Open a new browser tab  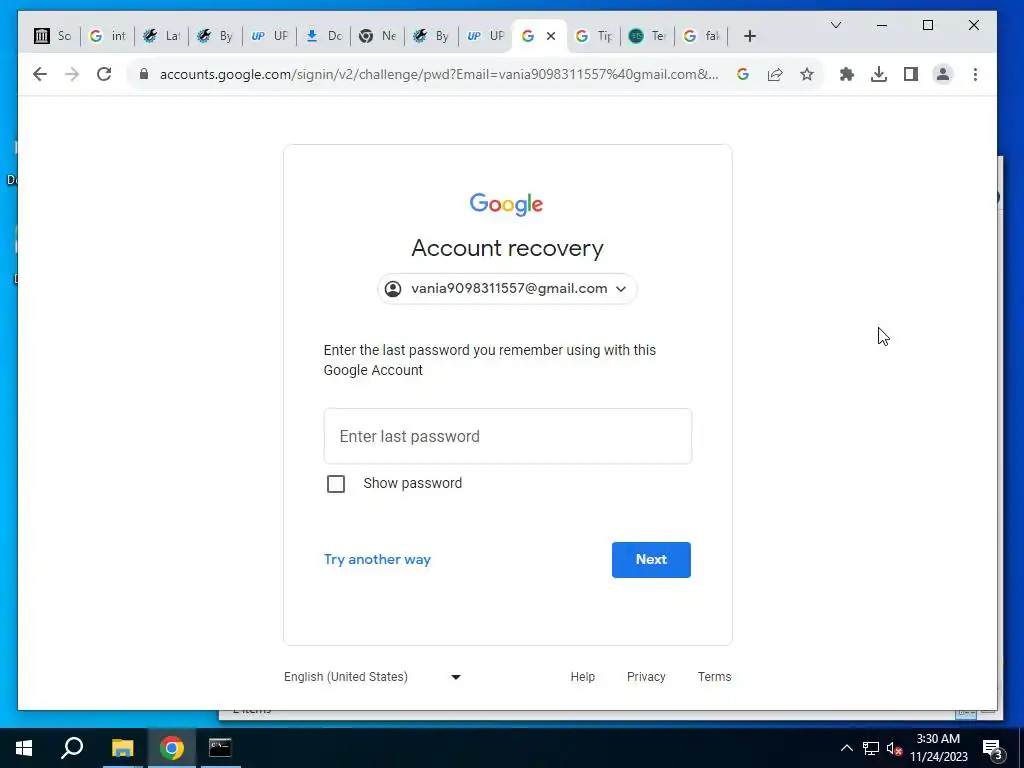click(750, 36)
